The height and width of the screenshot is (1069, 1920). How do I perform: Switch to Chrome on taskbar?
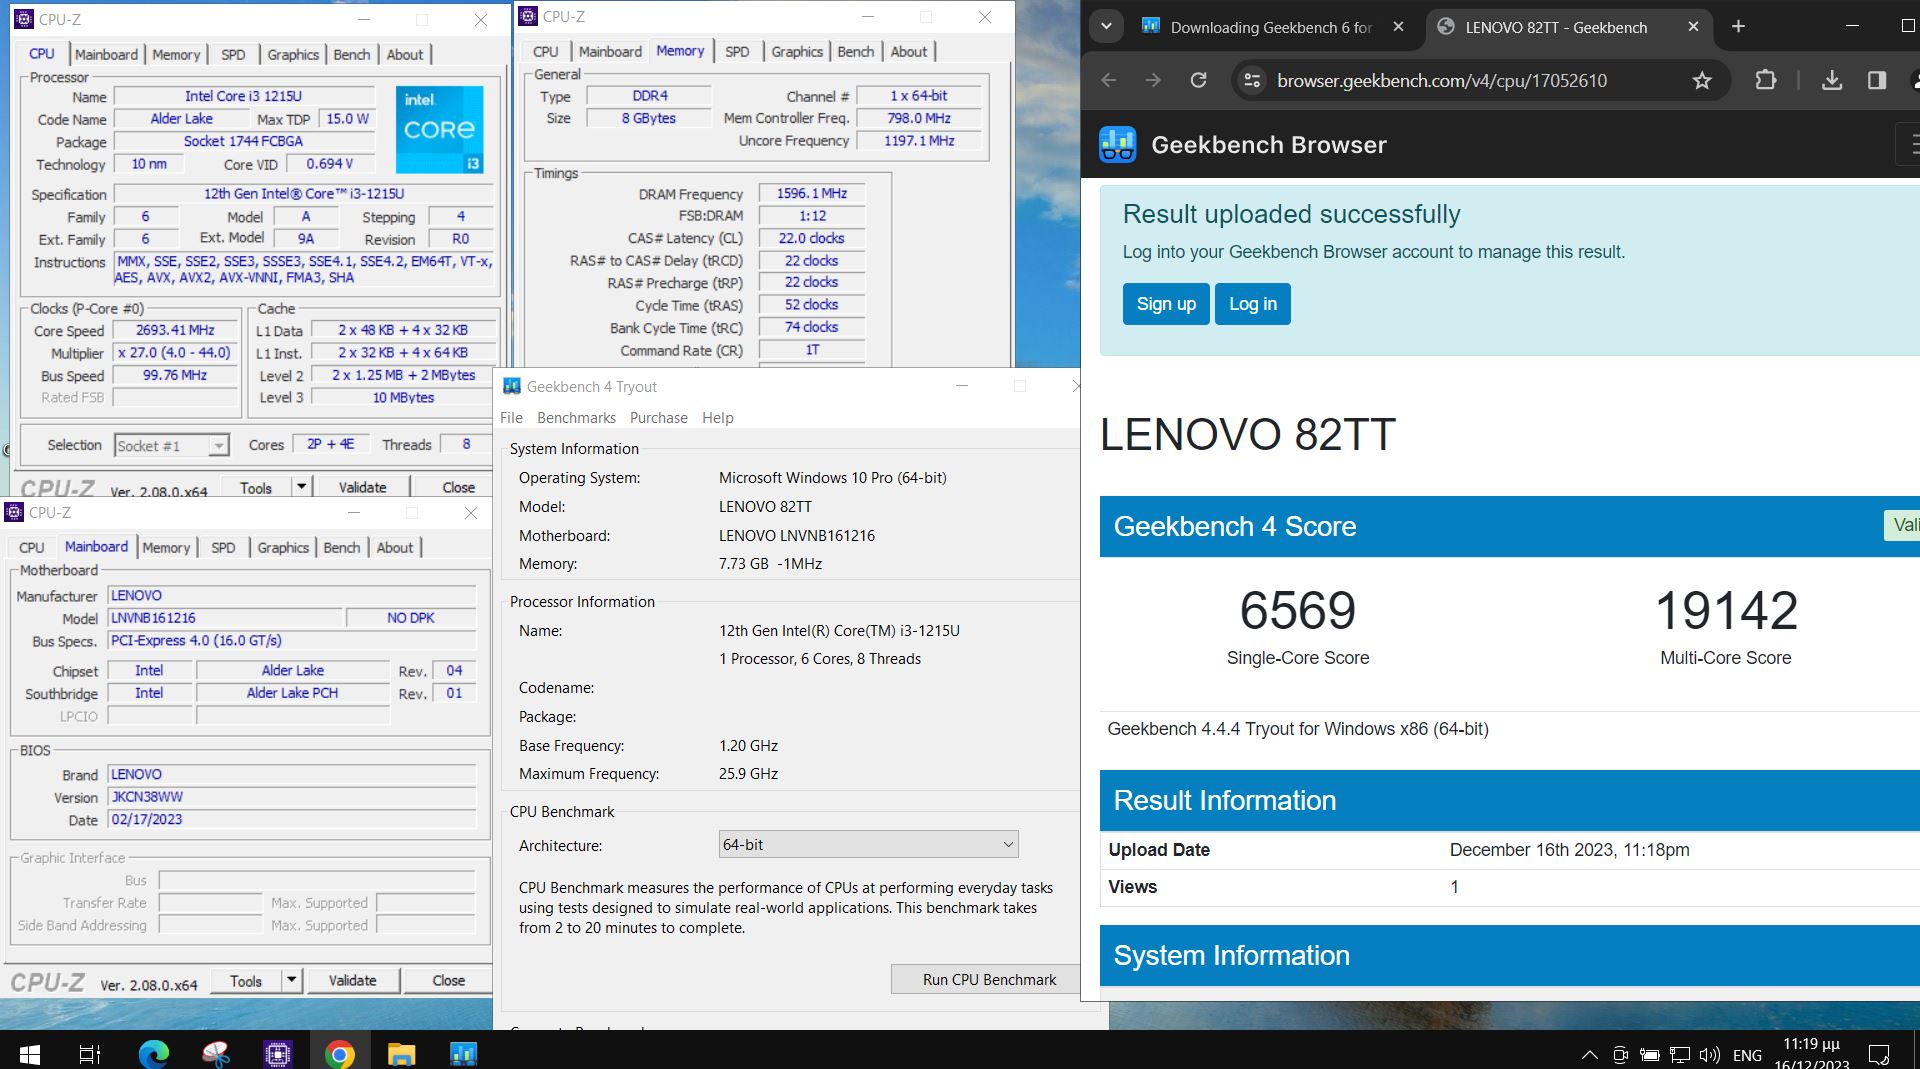[339, 1053]
